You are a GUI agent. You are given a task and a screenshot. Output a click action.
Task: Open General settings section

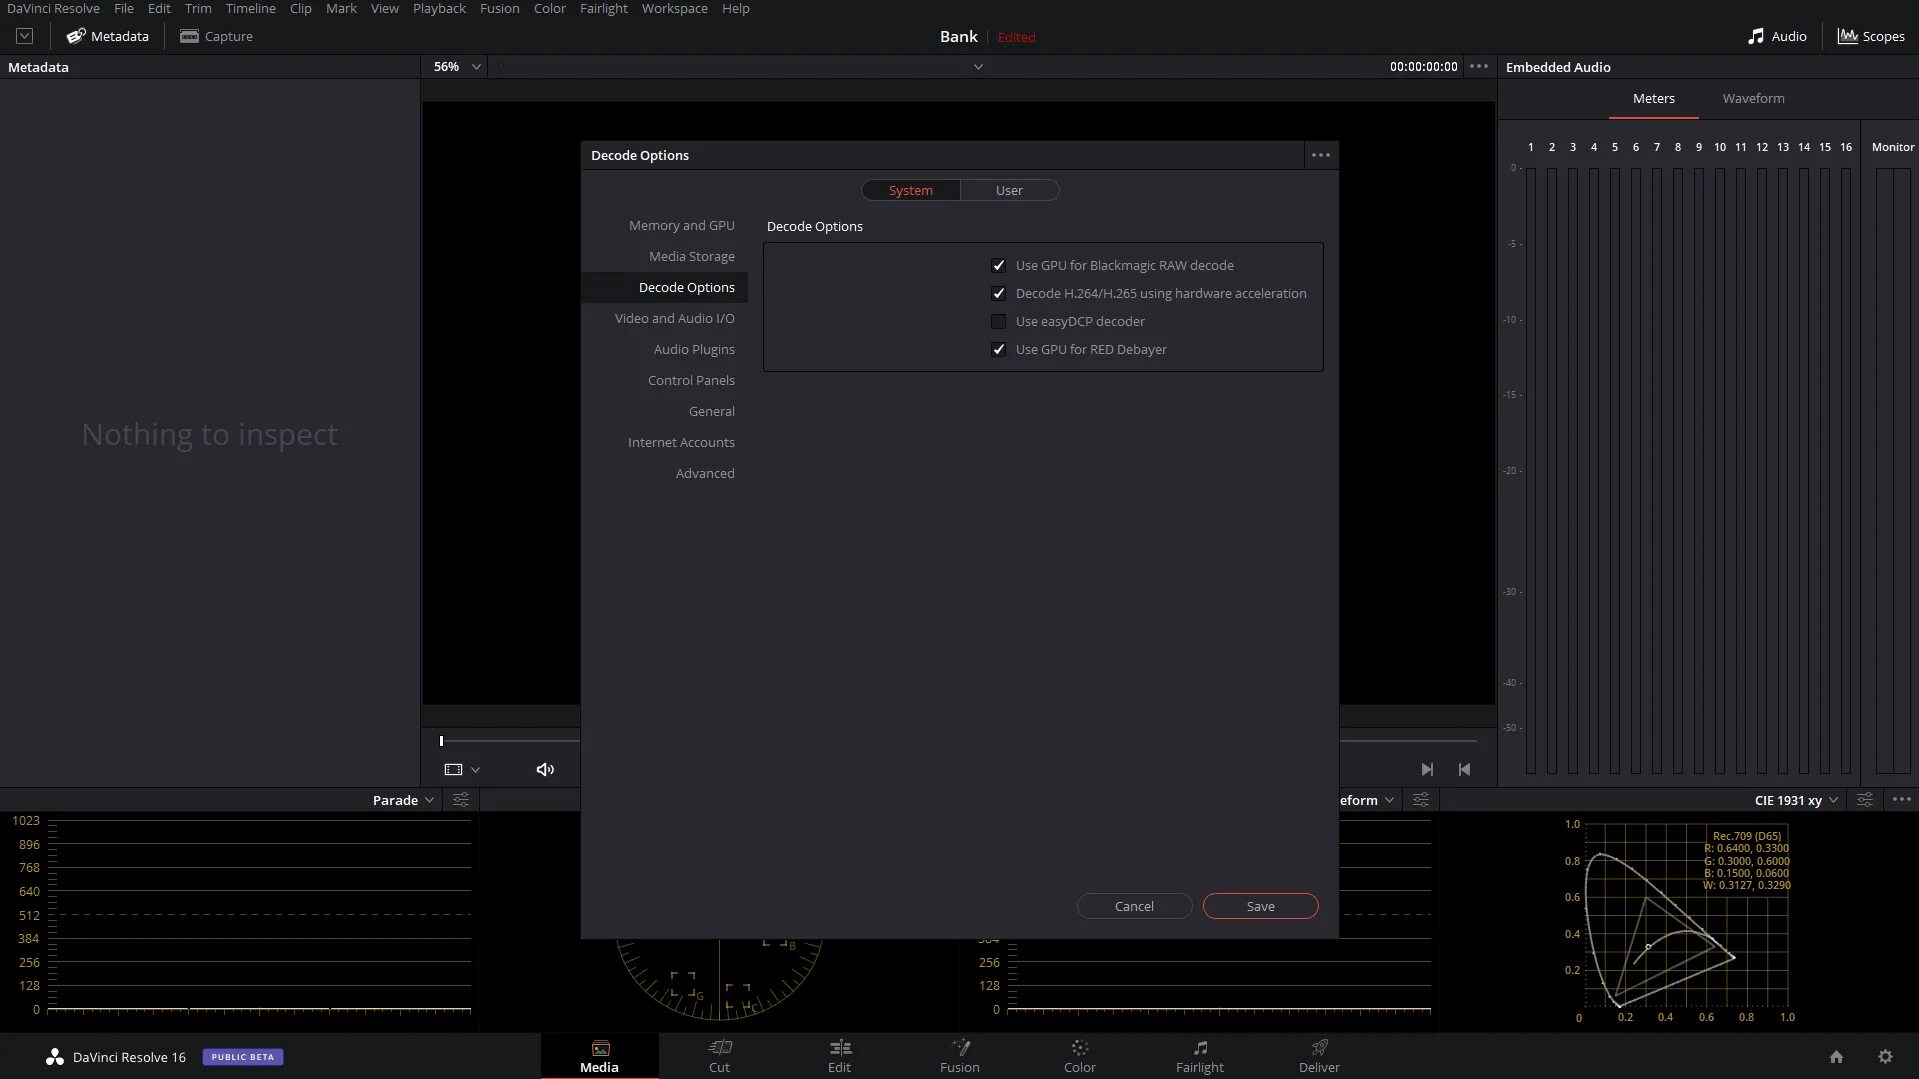pyautogui.click(x=712, y=411)
